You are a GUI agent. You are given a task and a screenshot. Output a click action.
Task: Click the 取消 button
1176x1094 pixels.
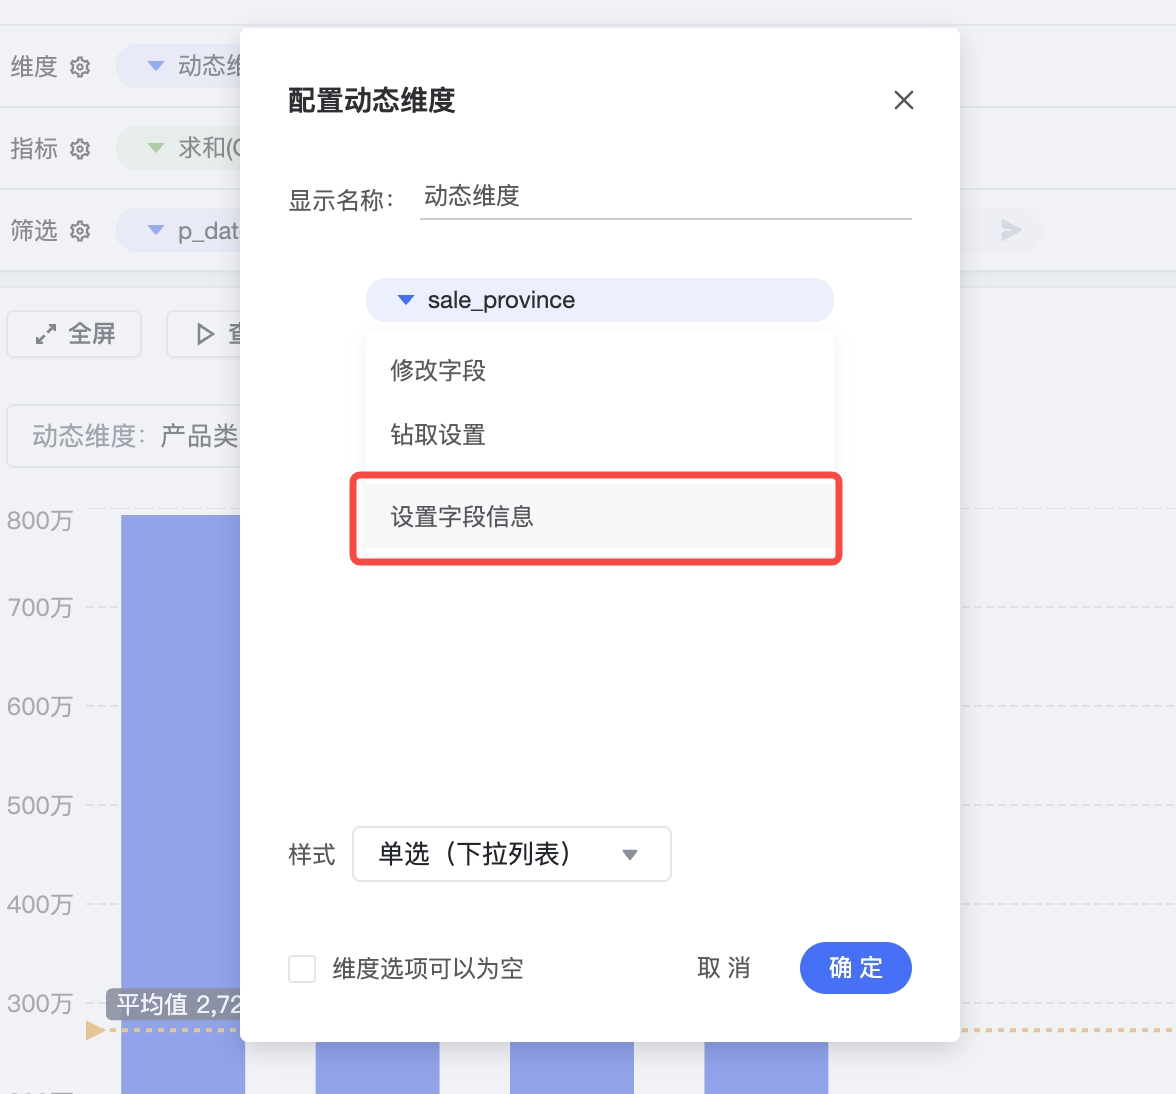724,968
